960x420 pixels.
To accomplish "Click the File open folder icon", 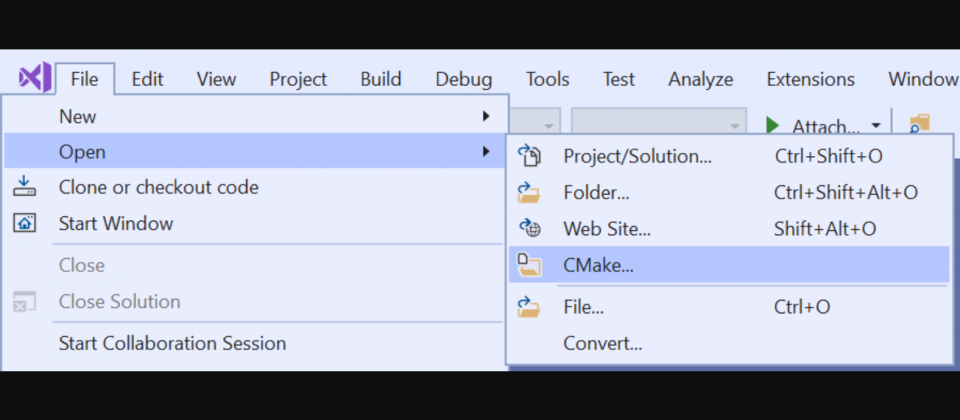I will 528,307.
